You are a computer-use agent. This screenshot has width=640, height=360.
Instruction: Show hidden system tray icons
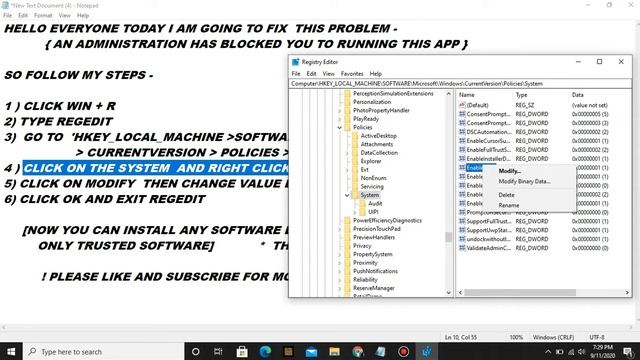tap(548, 352)
